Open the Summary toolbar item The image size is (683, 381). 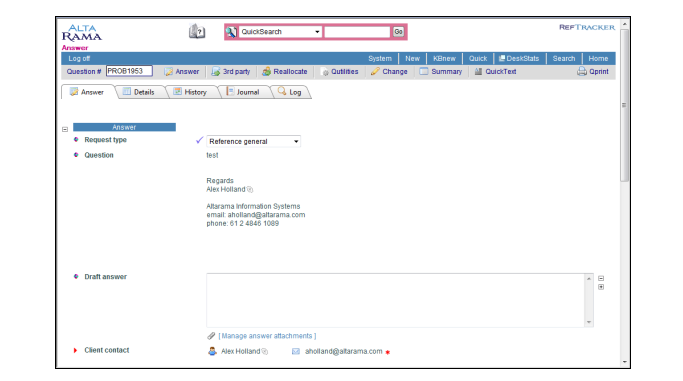(441, 71)
